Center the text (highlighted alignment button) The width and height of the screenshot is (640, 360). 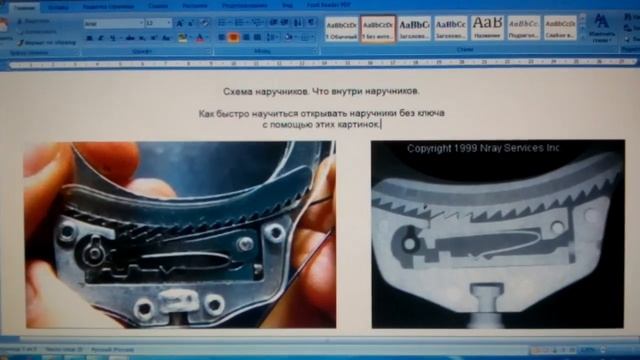(233, 38)
